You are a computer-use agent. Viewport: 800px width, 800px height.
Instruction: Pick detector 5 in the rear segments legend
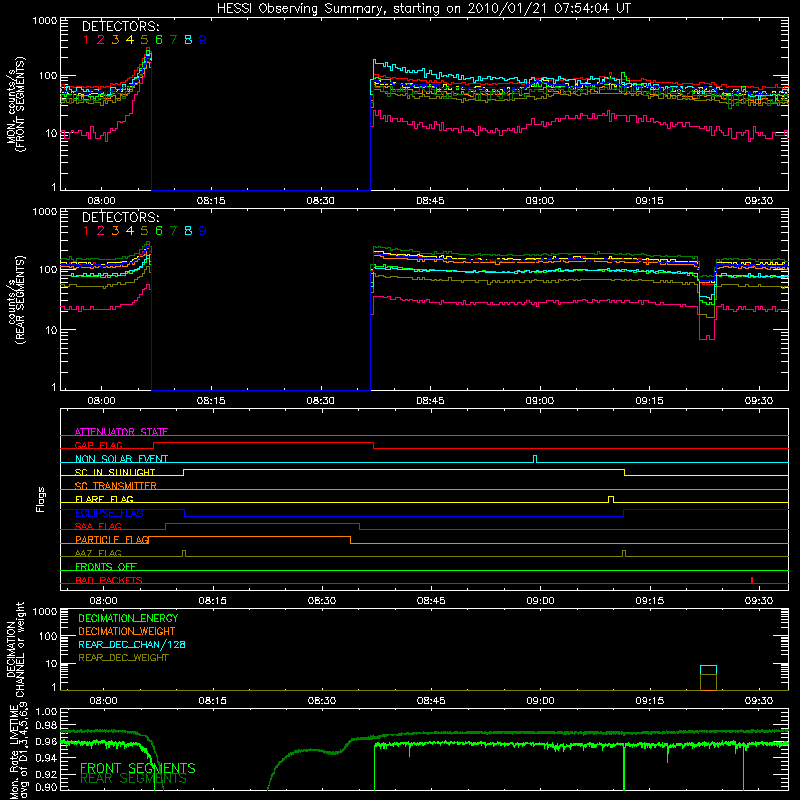pyautogui.click(x=144, y=231)
